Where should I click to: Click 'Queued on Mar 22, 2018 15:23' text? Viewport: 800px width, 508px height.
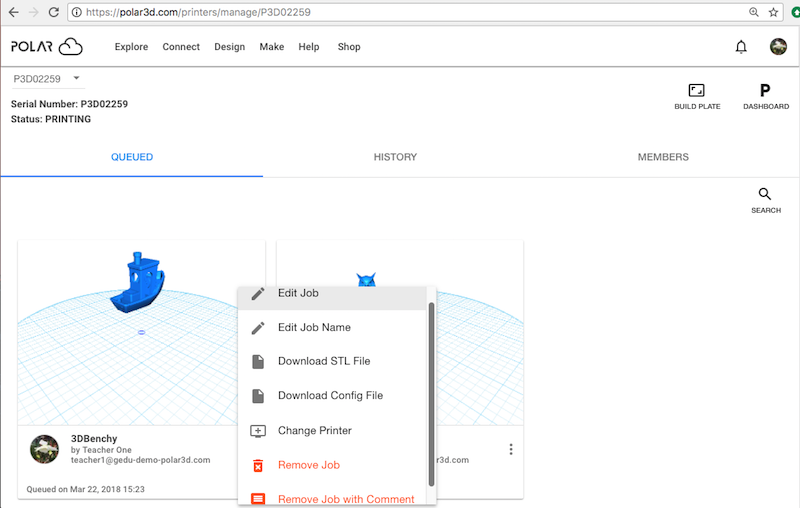86,489
